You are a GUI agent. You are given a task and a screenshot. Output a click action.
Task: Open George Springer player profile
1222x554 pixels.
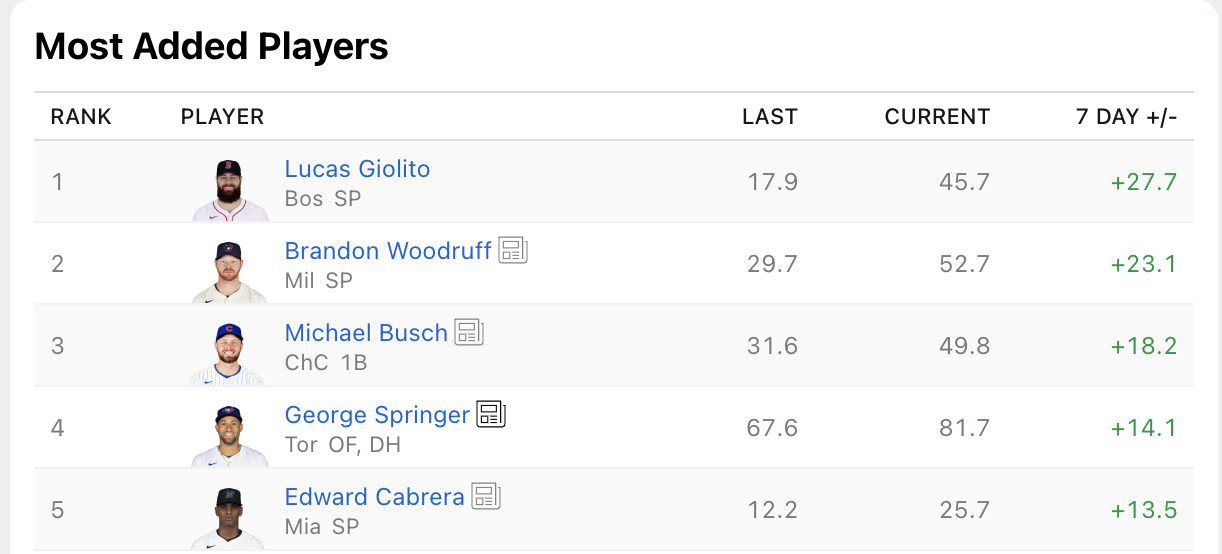point(377,415)
